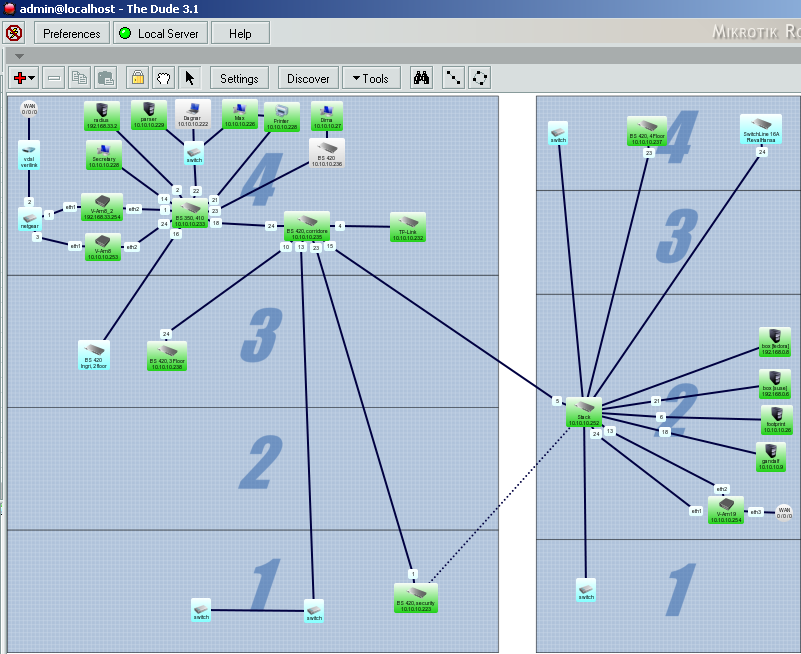The image size is (801, 654).
Task: Select the arrow pointer Select tool
Action: 190,78
